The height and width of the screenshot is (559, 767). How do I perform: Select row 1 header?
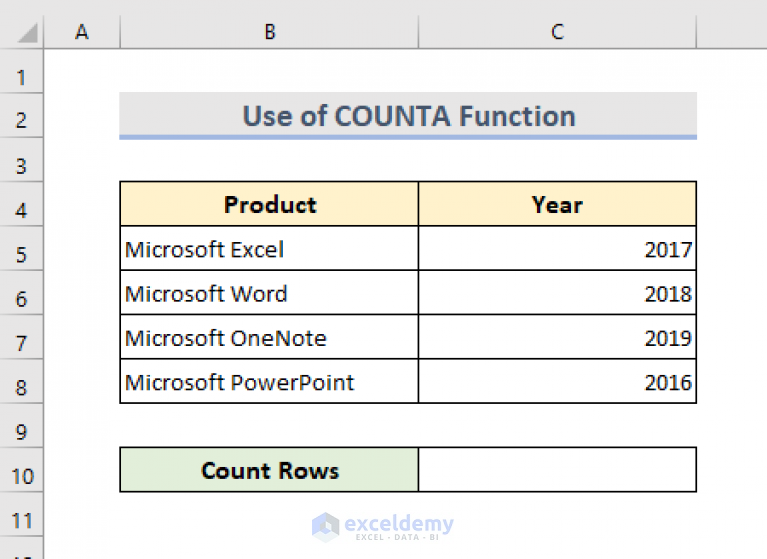click(21, 72)
